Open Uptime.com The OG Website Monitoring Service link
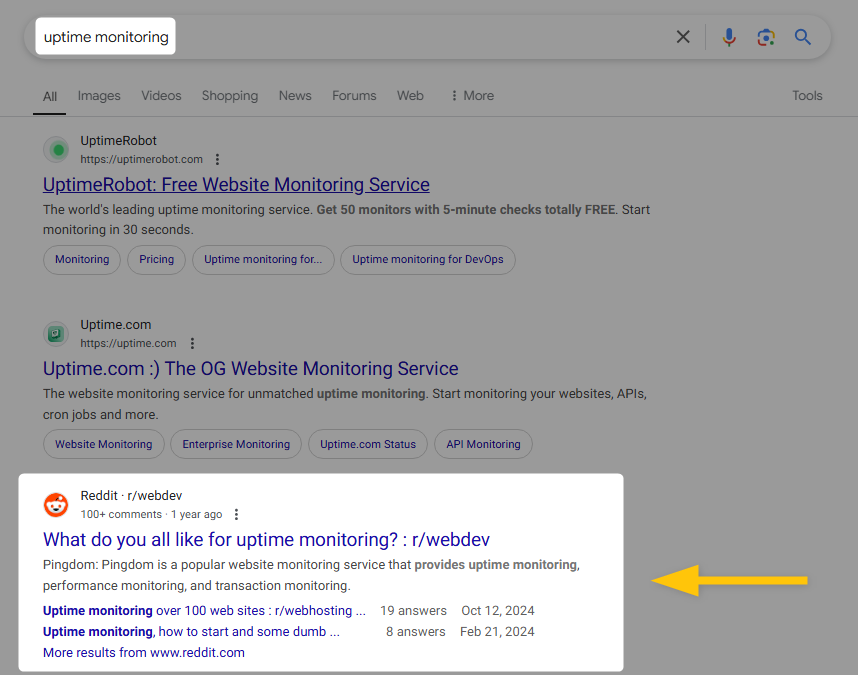Viewport: 858px width, 675px height. pyautogui.click(x=251, y=369)
